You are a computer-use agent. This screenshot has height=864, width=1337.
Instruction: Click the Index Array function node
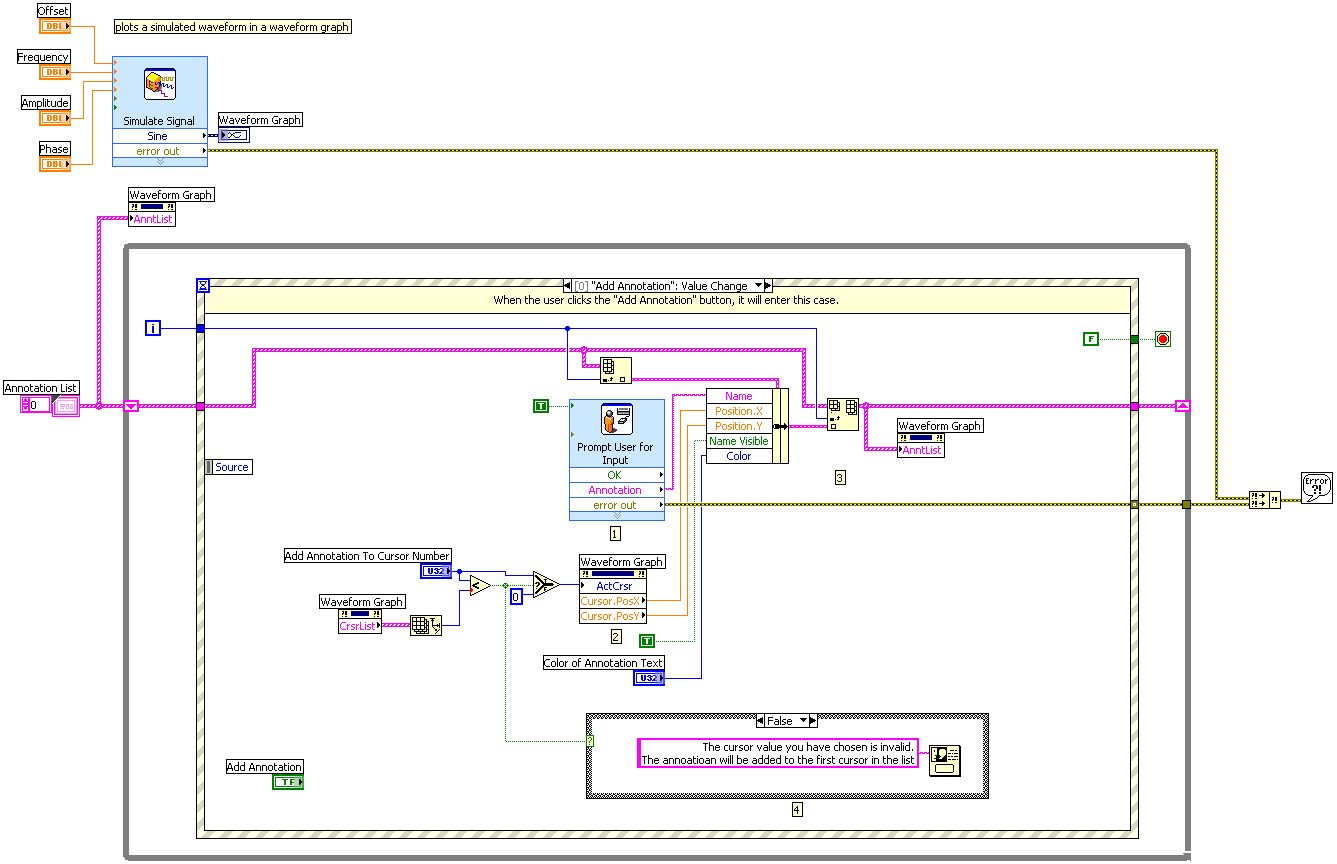click(615, 371)
